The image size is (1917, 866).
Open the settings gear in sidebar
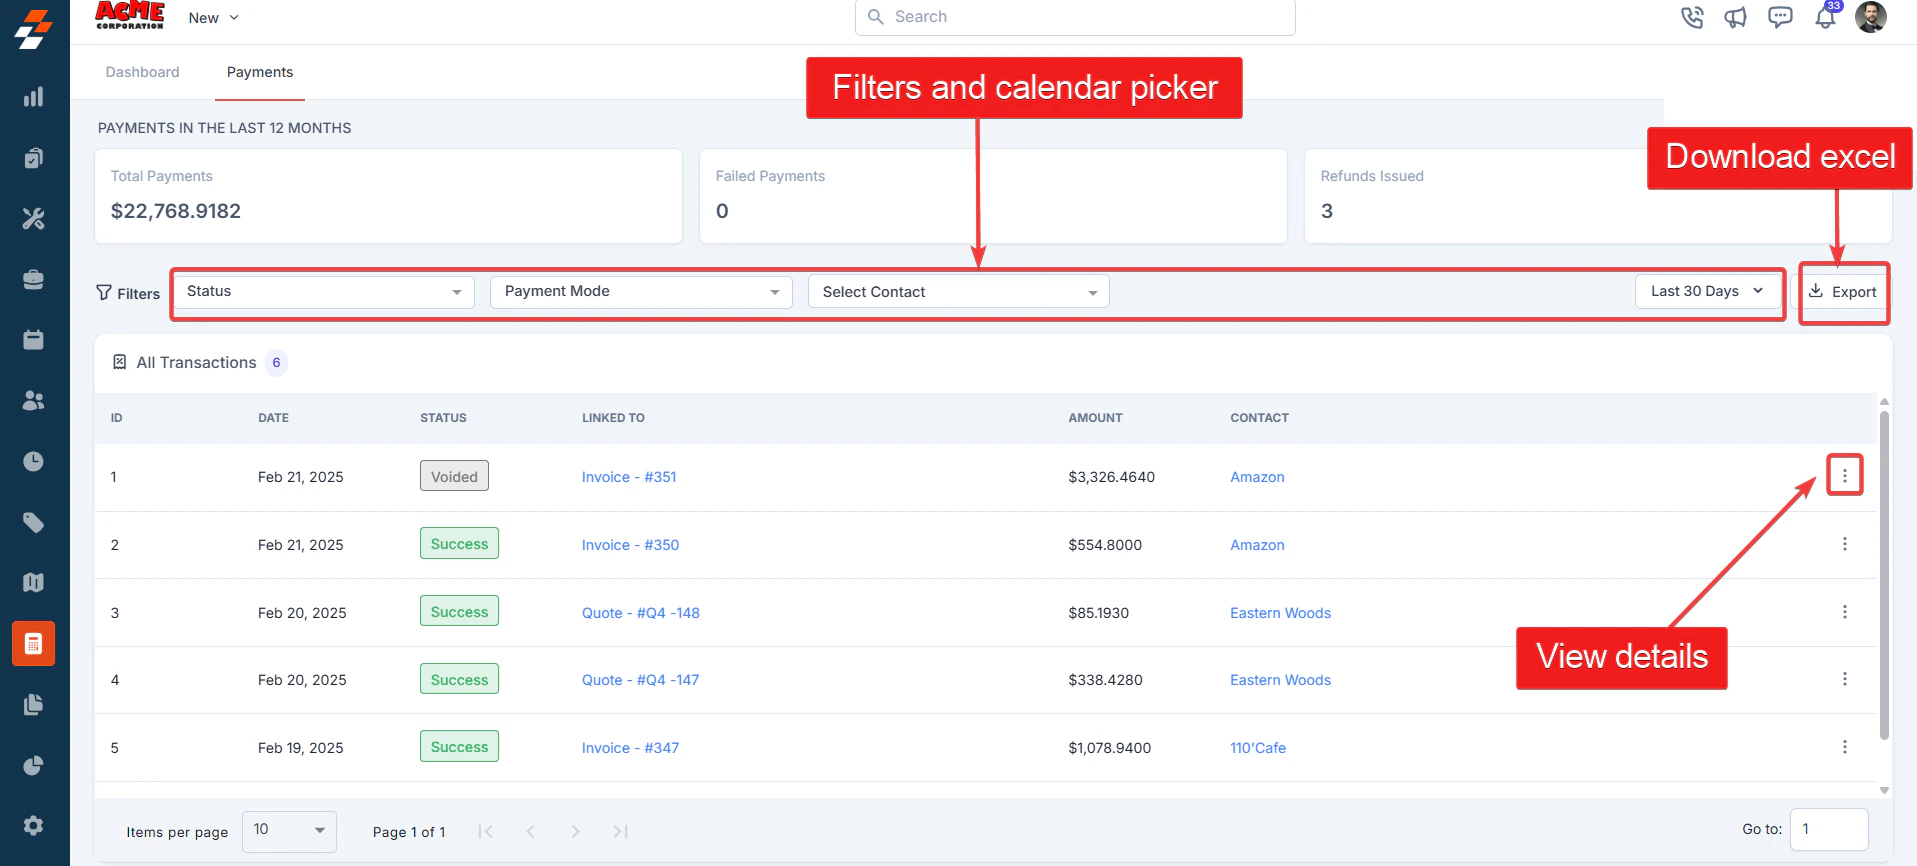[33, 826]
